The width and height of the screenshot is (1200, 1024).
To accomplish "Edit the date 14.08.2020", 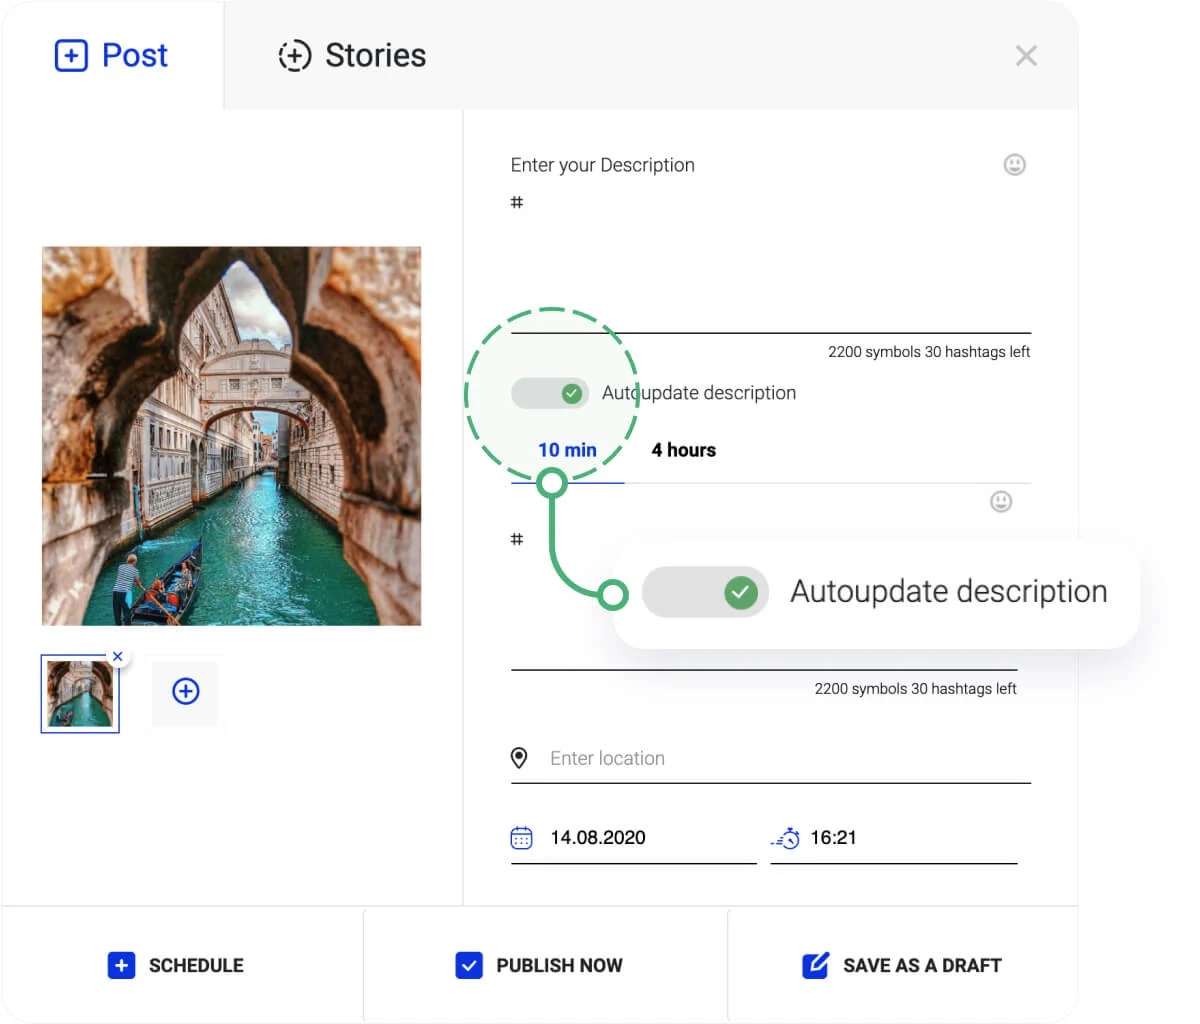I will tap(598, 838).
